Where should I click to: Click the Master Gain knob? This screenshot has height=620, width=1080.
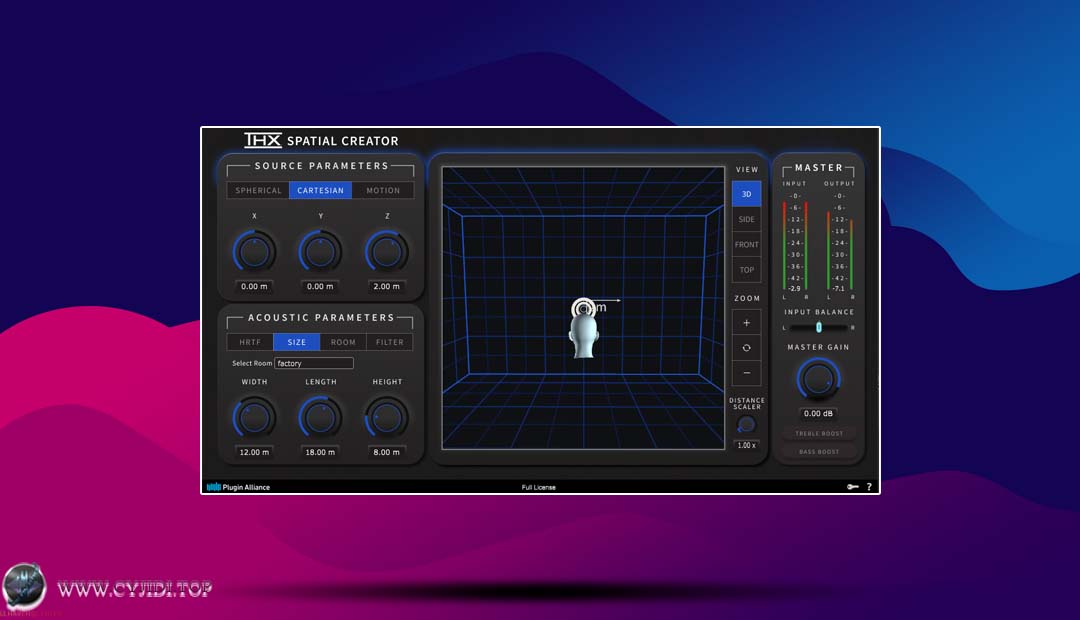coord(818,379)
